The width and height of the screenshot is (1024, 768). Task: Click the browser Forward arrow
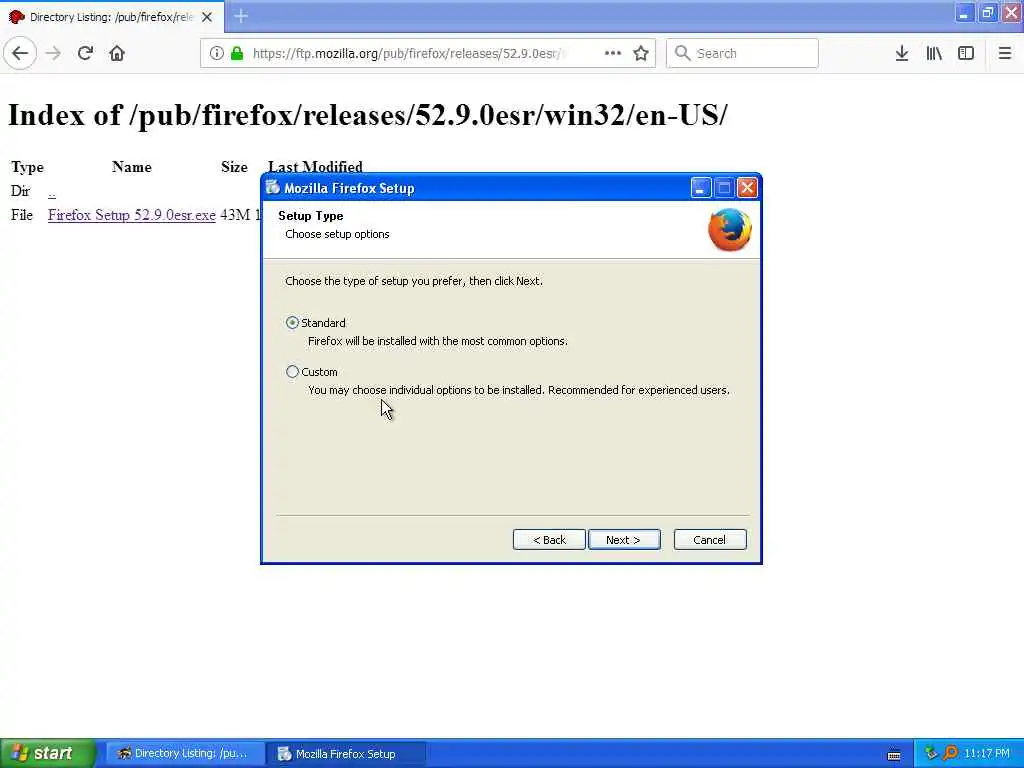pyautogui.click(x=54, y=54)
